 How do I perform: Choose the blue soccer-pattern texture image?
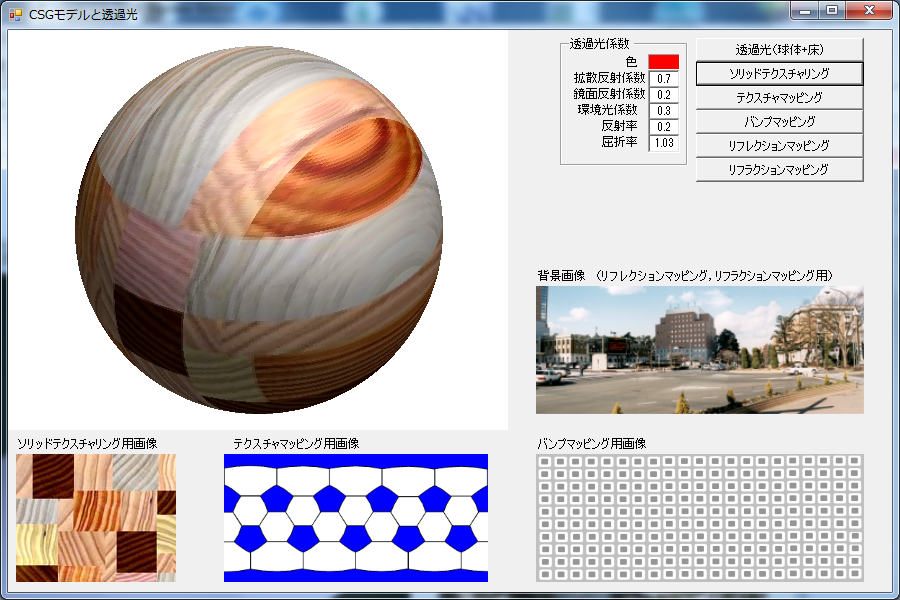pos(356,518)
